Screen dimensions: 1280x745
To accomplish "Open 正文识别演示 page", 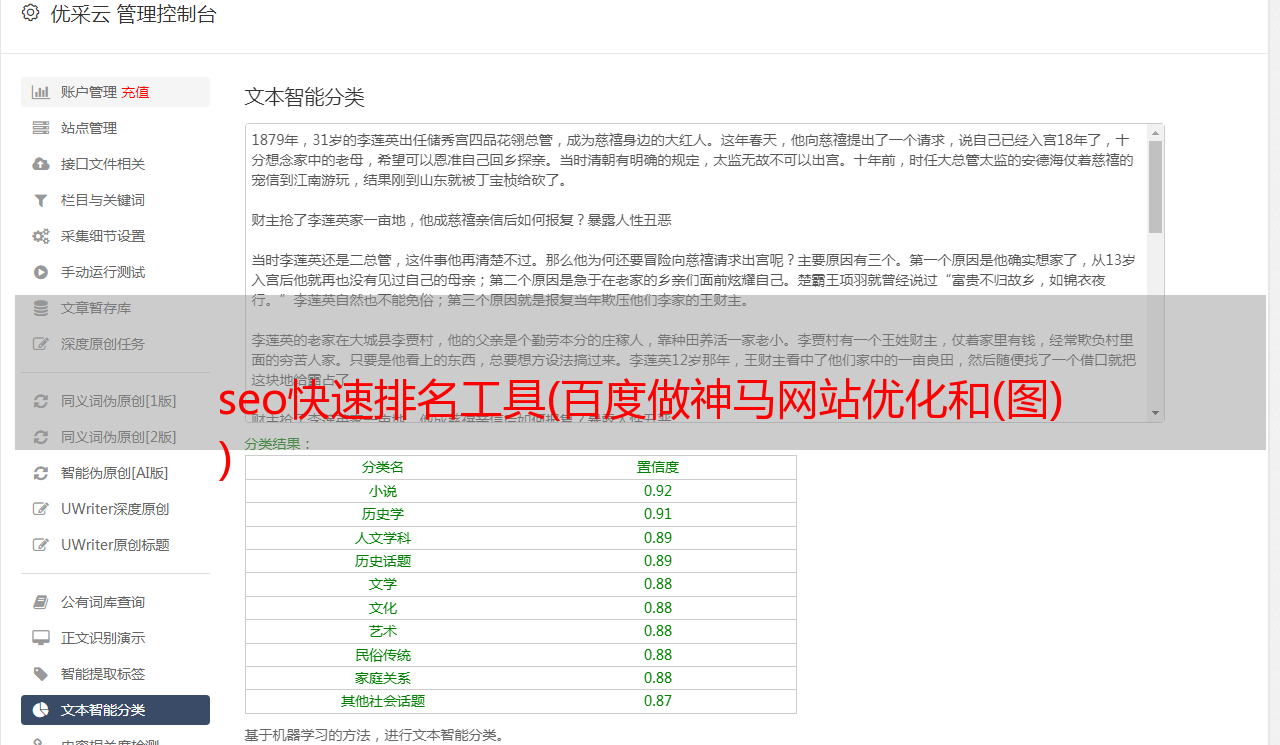I will point(115,638).
